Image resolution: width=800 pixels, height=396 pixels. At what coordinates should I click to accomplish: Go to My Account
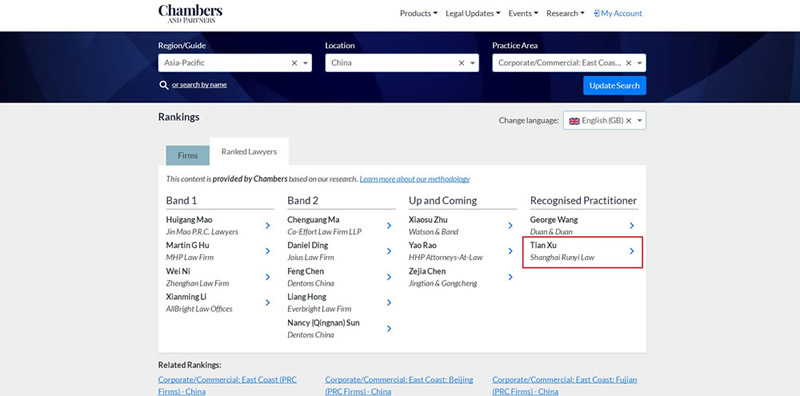618,13
